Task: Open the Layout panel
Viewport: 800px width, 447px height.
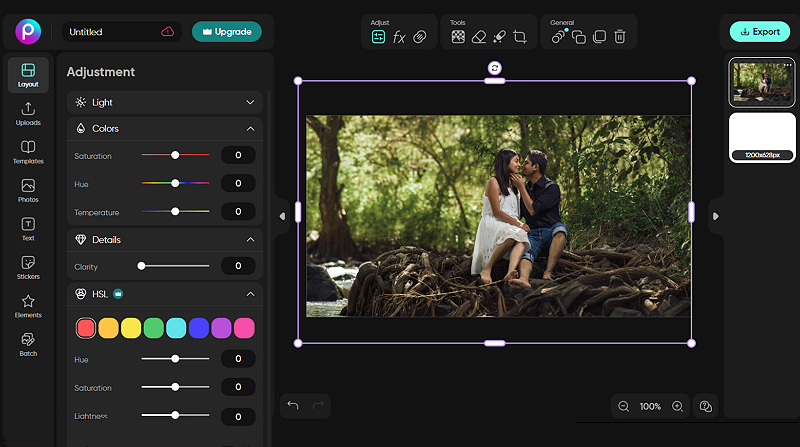Action: click(x=28, y=75)
